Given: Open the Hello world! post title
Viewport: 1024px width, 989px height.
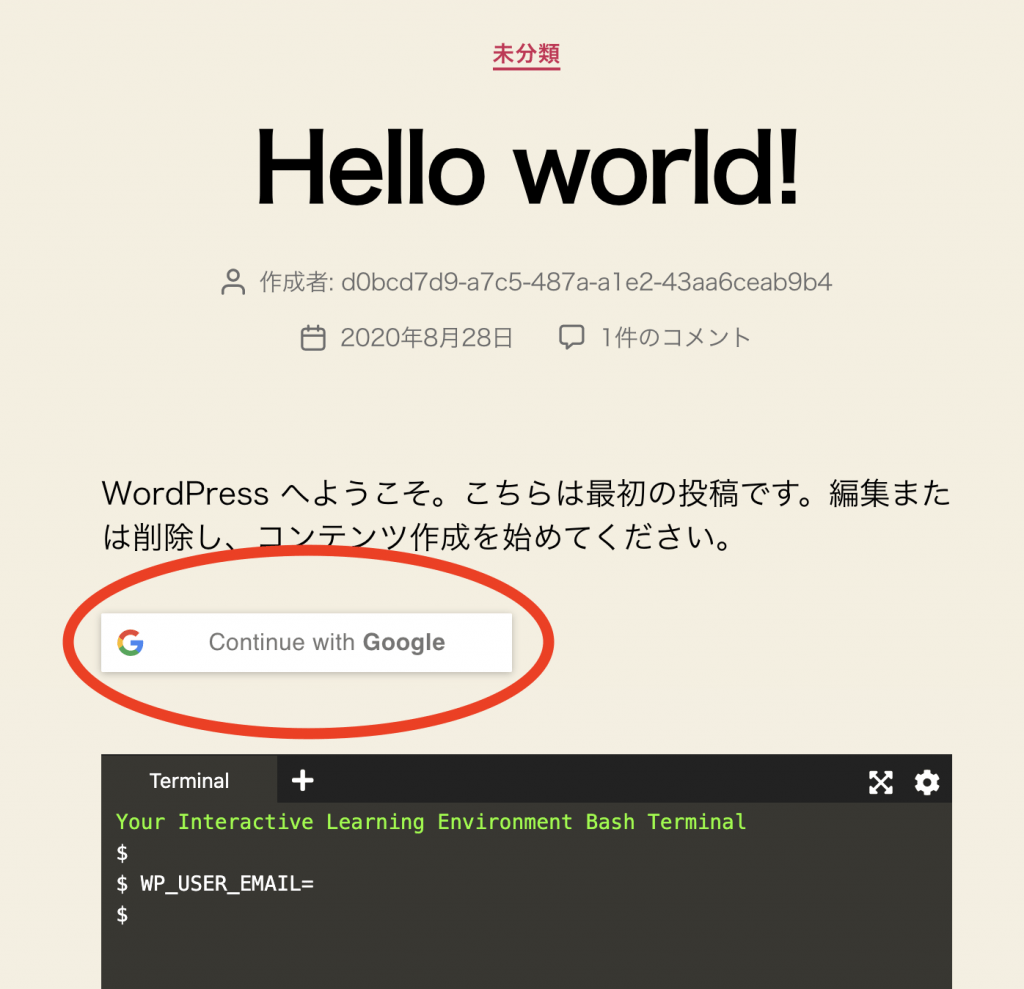Looking at the screenshot, I should tap(526, 167).
